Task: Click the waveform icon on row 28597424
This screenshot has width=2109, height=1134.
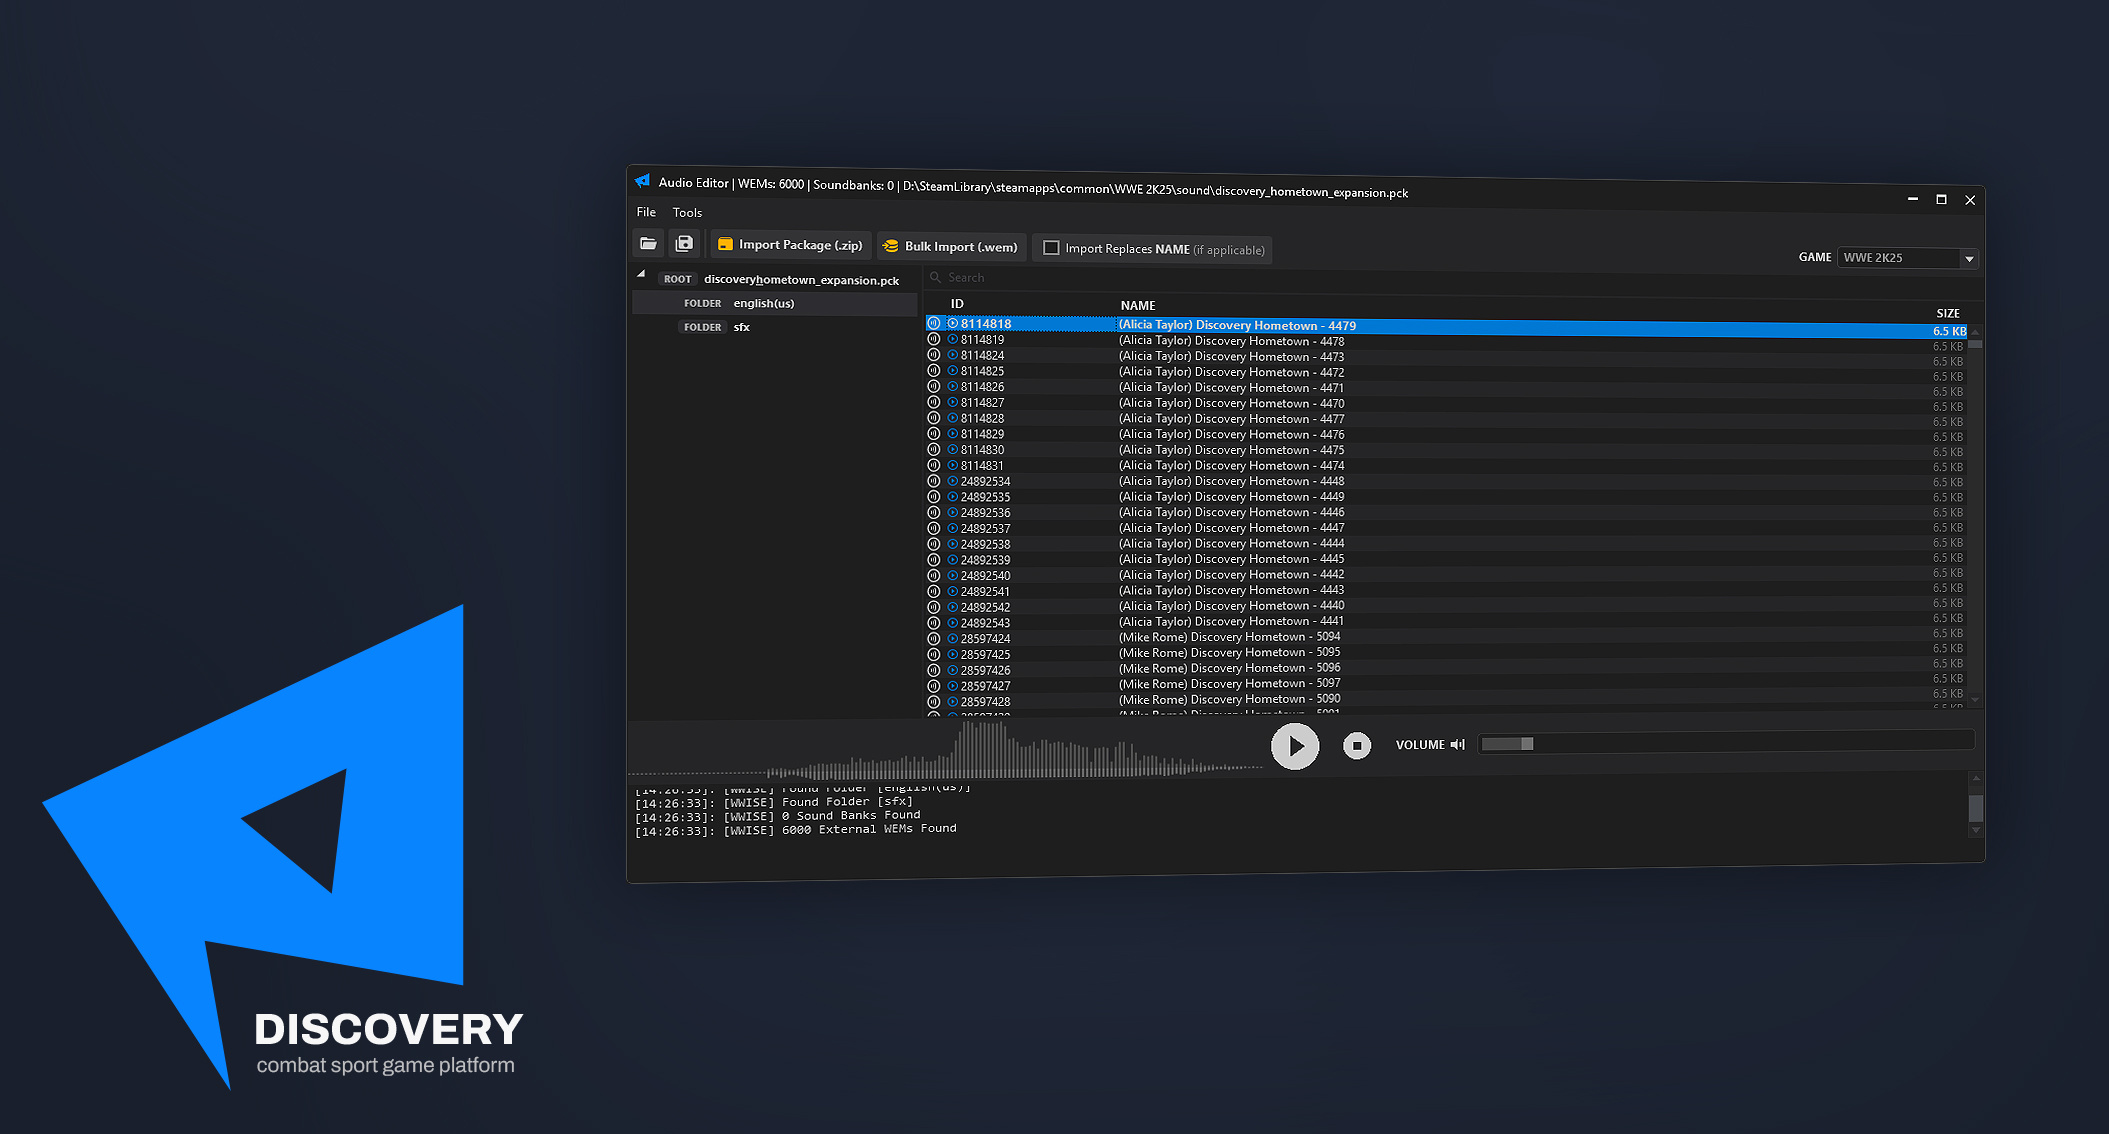Action: click(x=934, y=638)
